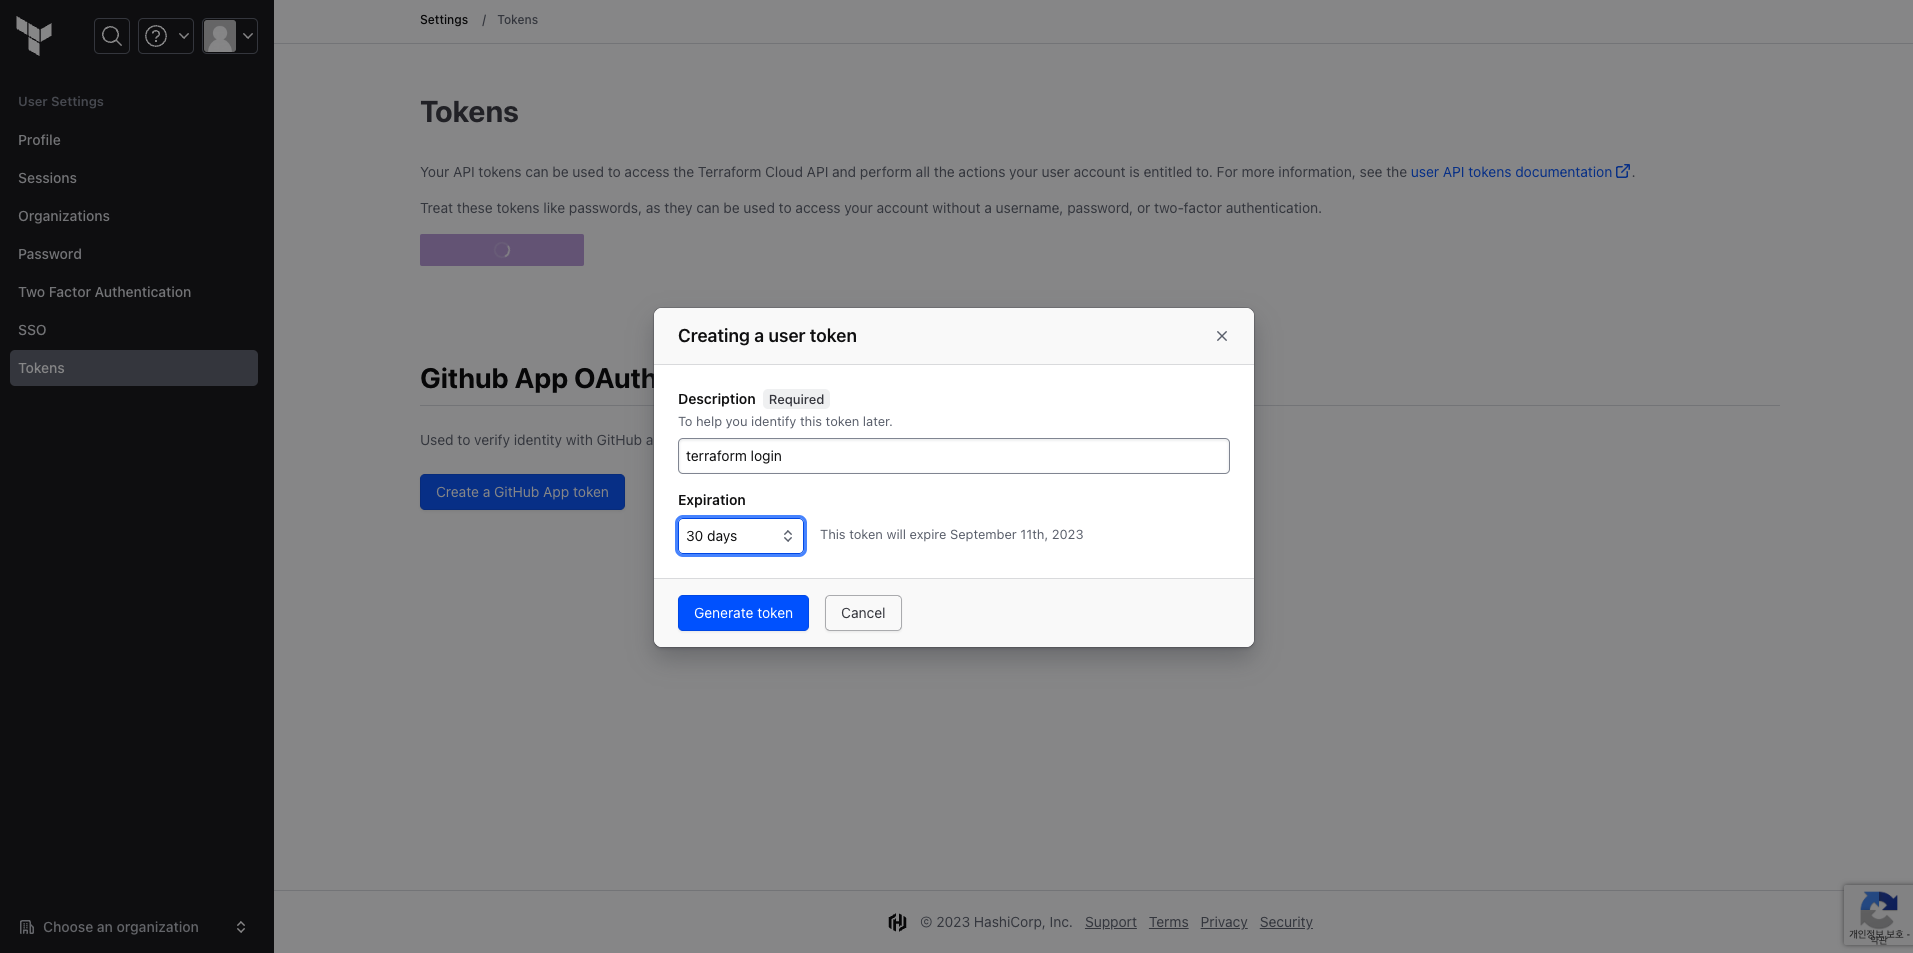Open the Support footer link
Image resolution: width=1913 pixels, height=953 pixels.
(1110, 922)
